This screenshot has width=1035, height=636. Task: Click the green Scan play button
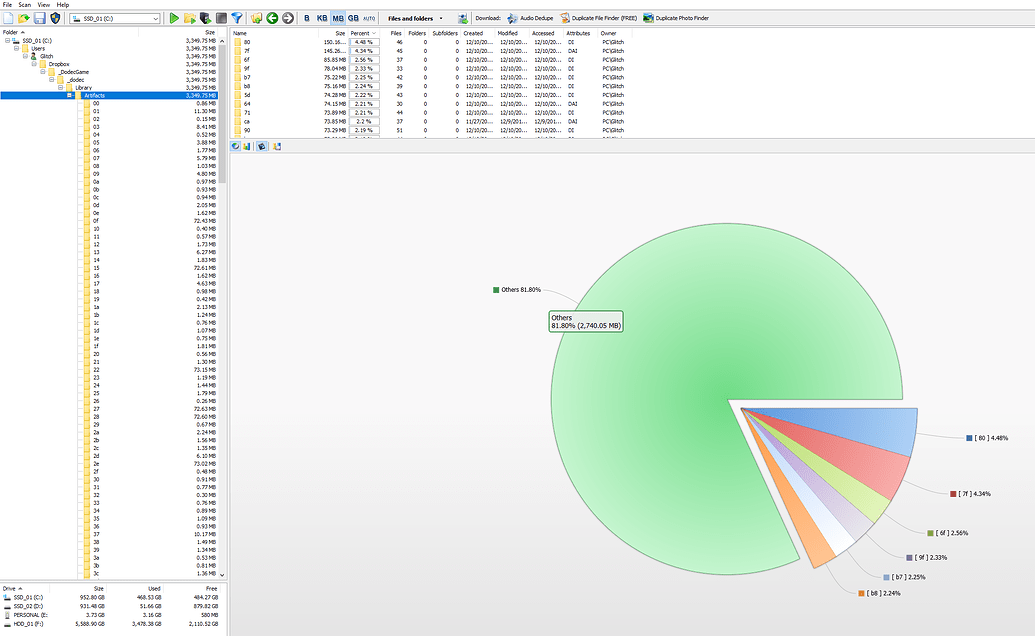[174, 18]
